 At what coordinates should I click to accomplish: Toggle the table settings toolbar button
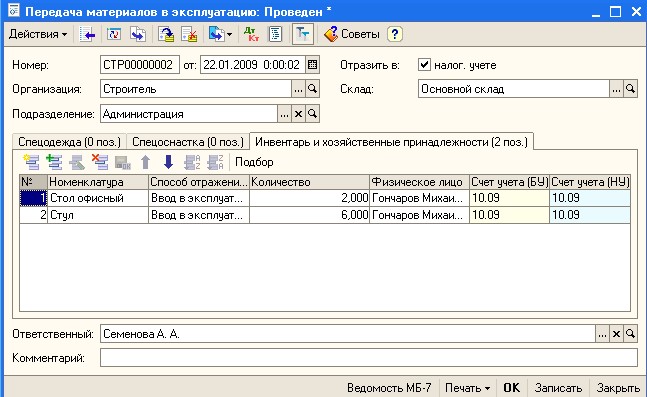(302, 34)
